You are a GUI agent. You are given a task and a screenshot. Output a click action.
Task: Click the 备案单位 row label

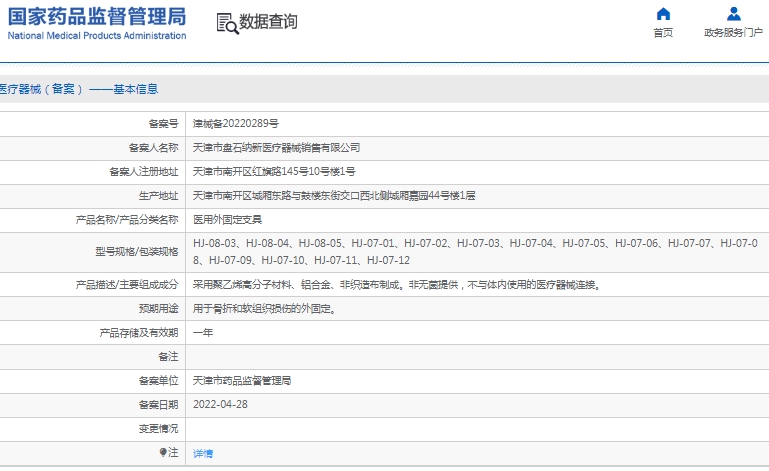(158, 381)
